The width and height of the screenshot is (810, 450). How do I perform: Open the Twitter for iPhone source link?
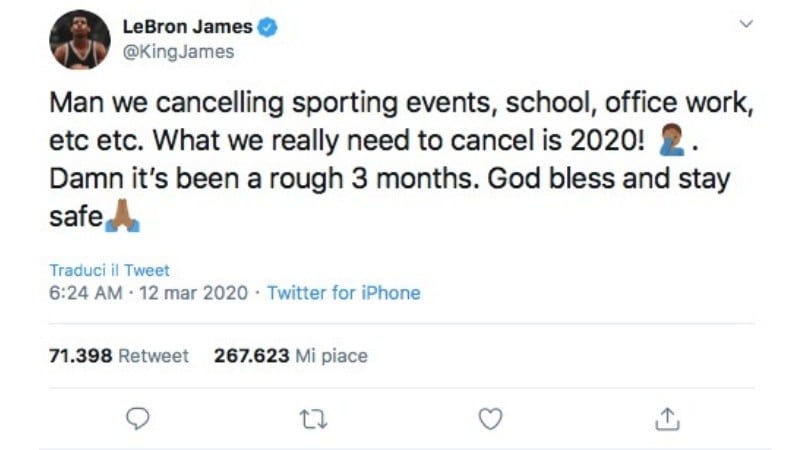coord(344,293)
